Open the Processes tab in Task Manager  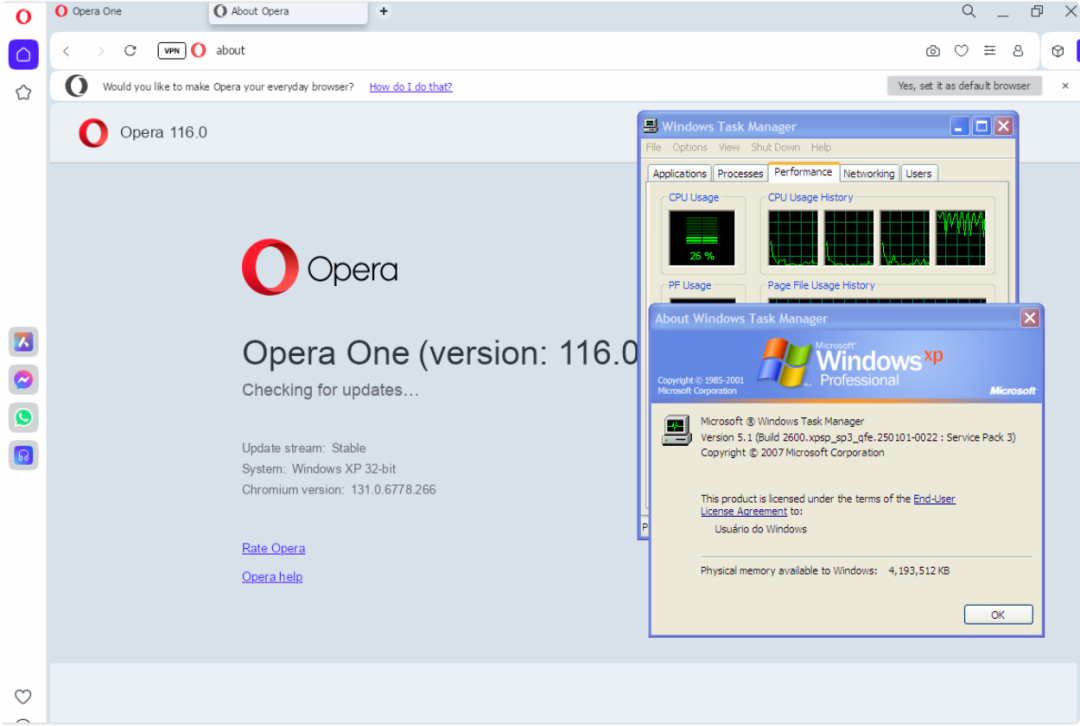click(x=740, y=174)
